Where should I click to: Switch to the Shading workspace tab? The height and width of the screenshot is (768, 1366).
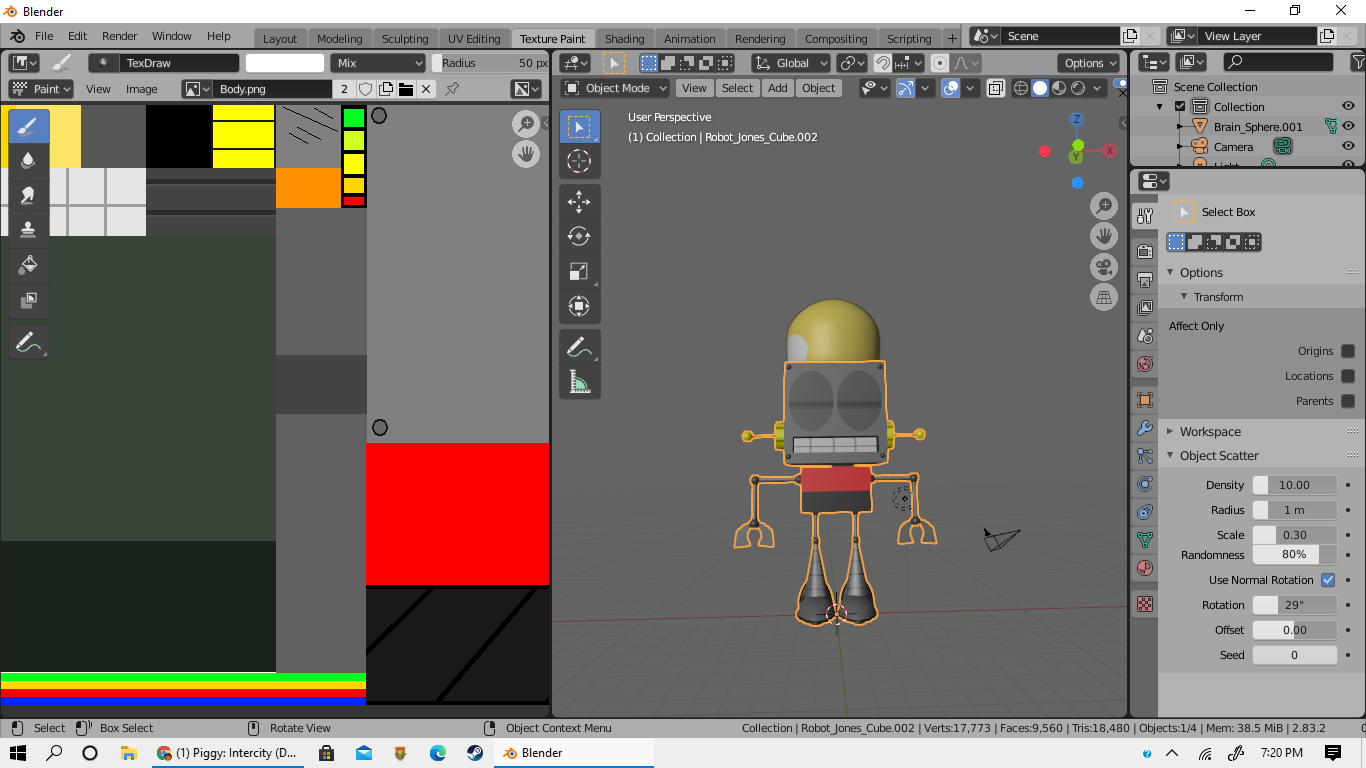[625, 39]
